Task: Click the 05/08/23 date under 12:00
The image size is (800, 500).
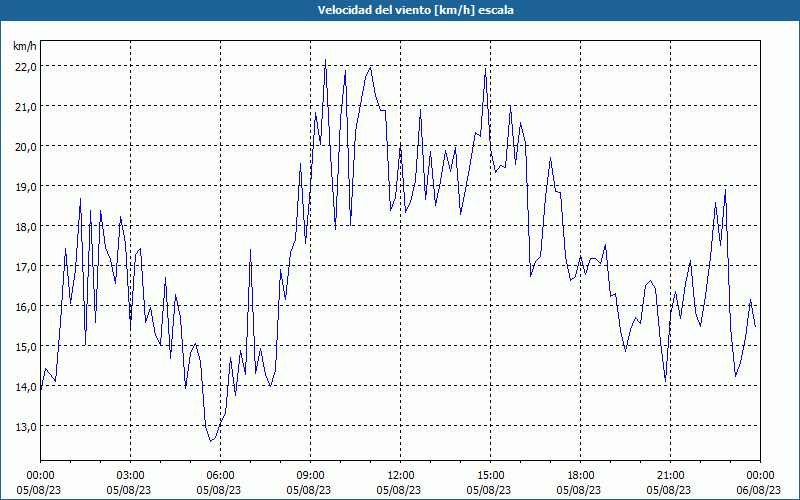Action: click(399, 490)
